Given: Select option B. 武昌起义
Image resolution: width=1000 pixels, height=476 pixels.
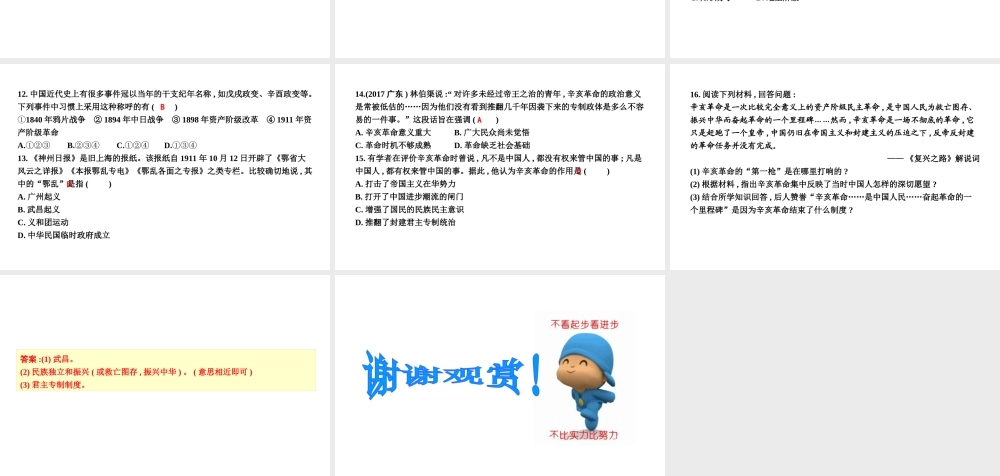Looking at the screenshot, I should point(39,209).
